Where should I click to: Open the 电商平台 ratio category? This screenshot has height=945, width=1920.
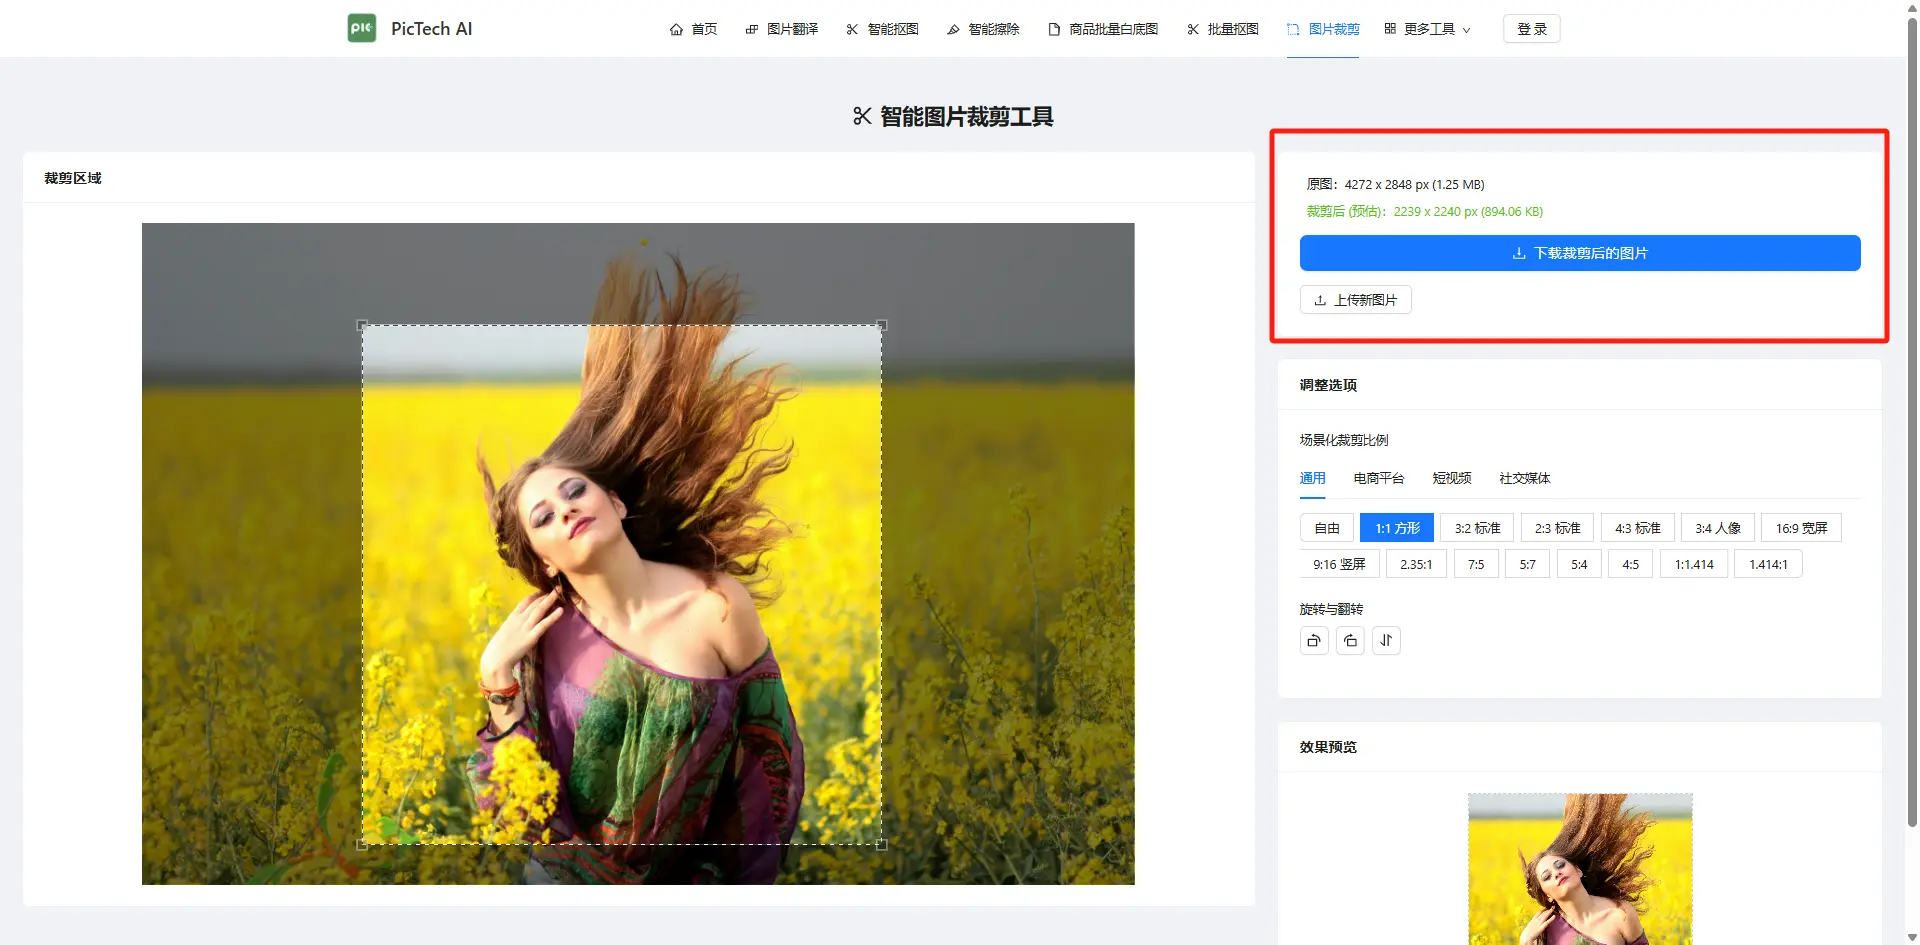(x=1377, y=478)
